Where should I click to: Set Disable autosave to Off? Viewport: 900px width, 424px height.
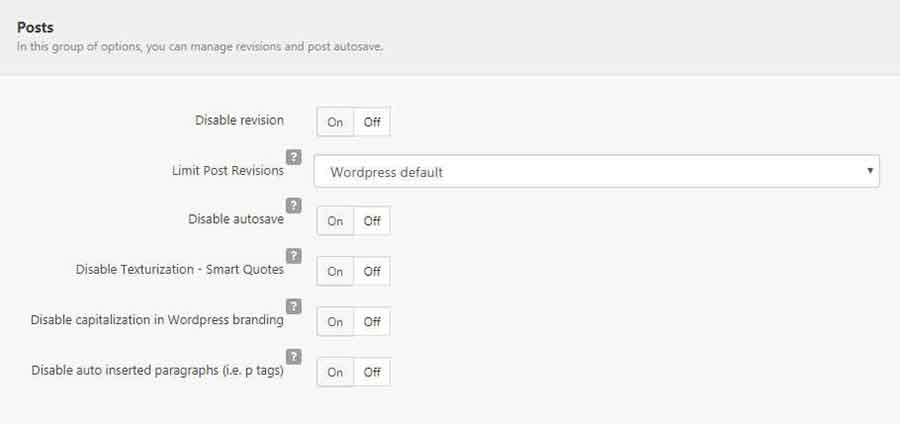(x=372, y=221)
